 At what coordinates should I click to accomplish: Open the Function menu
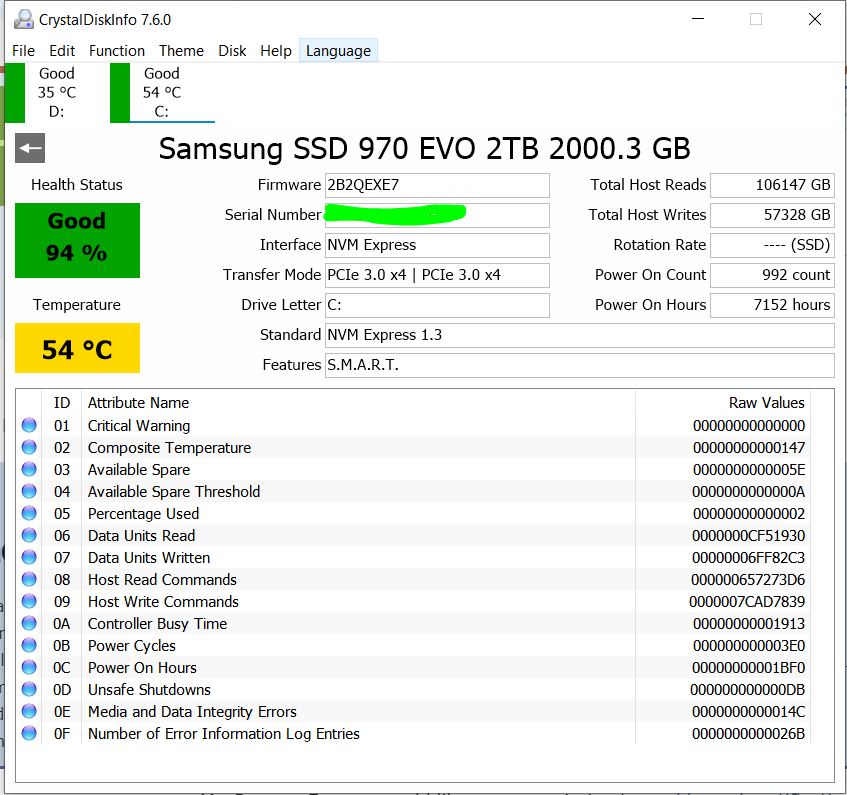pos(117,50)
